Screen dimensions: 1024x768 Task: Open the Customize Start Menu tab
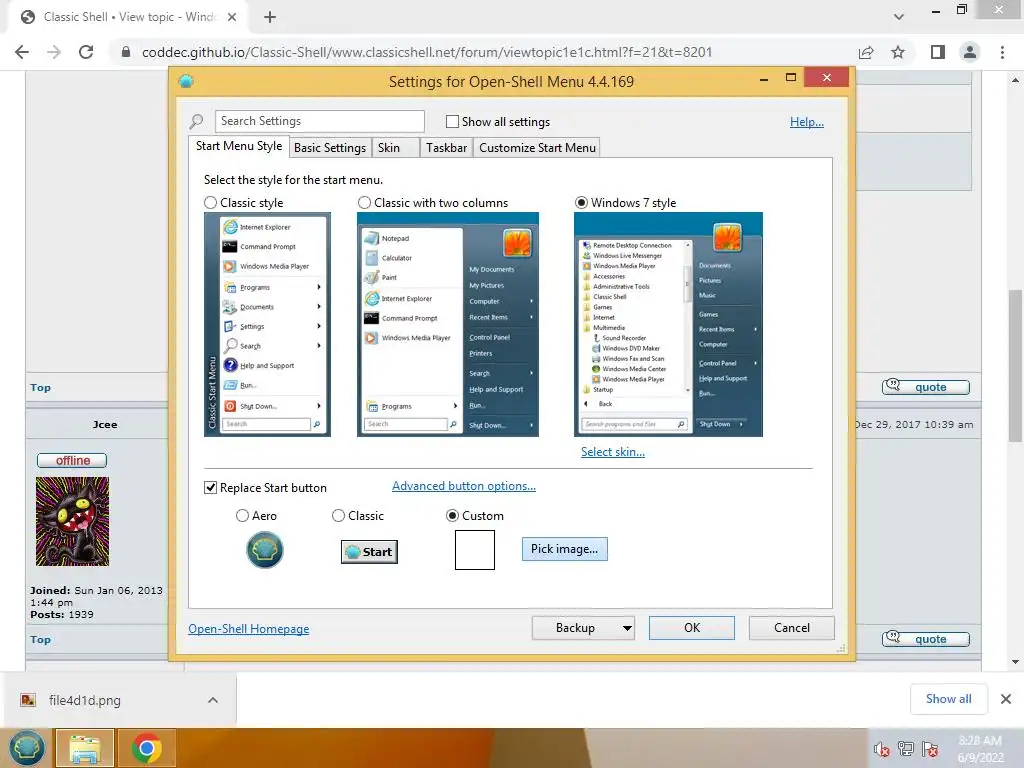point(537,148)
